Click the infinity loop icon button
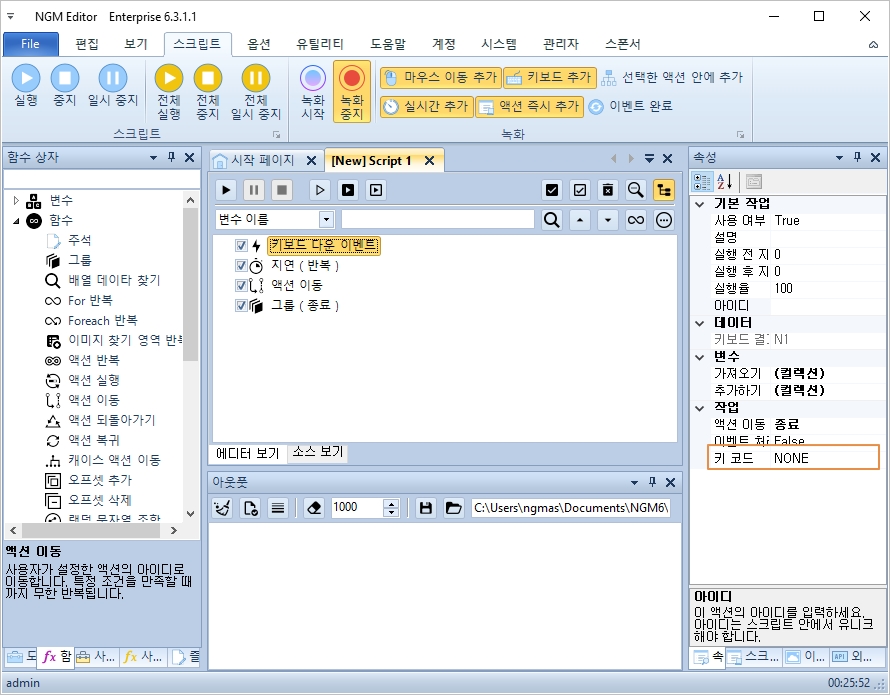The height and width of the screenshot is (695, 890). pyautogui.click(x=636, y=220)
